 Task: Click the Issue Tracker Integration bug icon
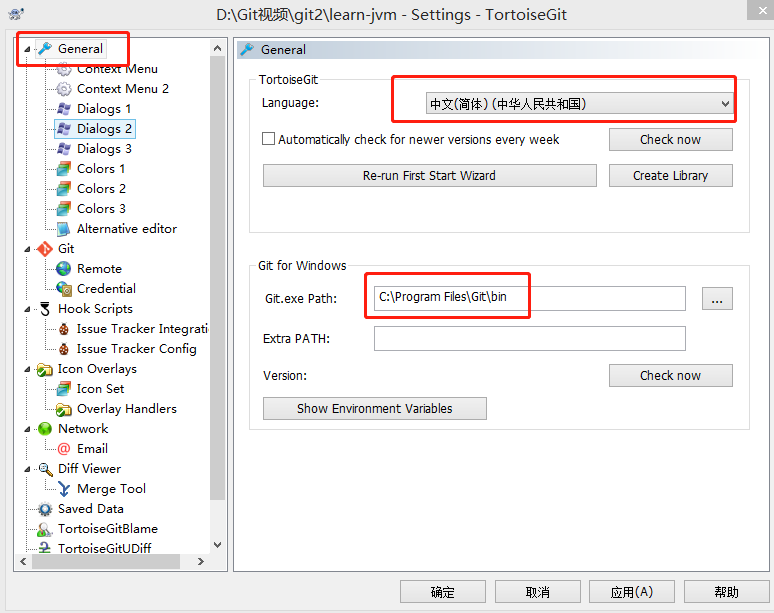pyautogui.click(x=64, y=329)
